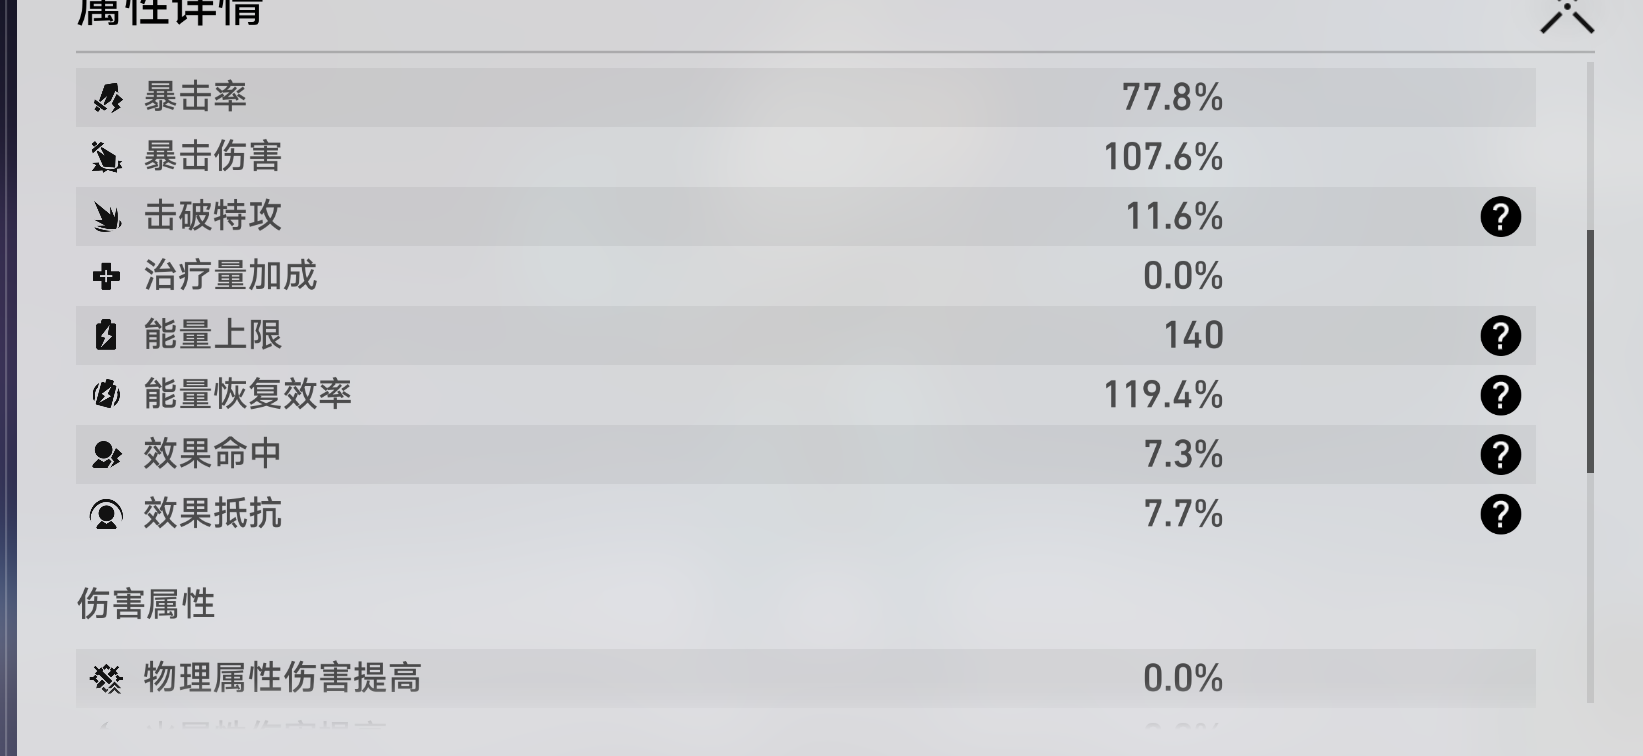This screenshot has width=1643, height=756.
Task: Click the crit damage (暴击伤害) icon
Action: (x=107, y=157)
